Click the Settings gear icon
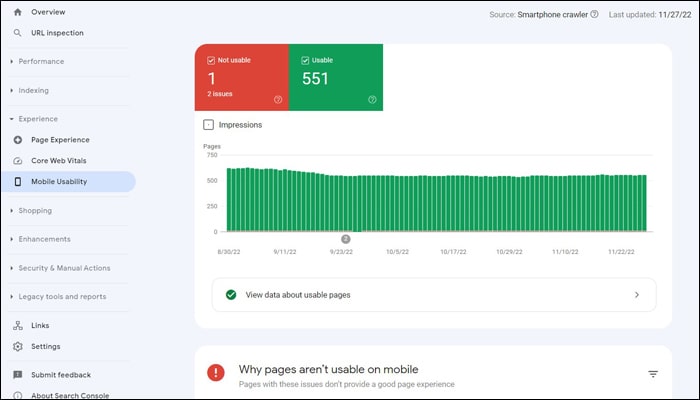The height and width of the screenshot is (400, 700). click(x=17, y=346)
